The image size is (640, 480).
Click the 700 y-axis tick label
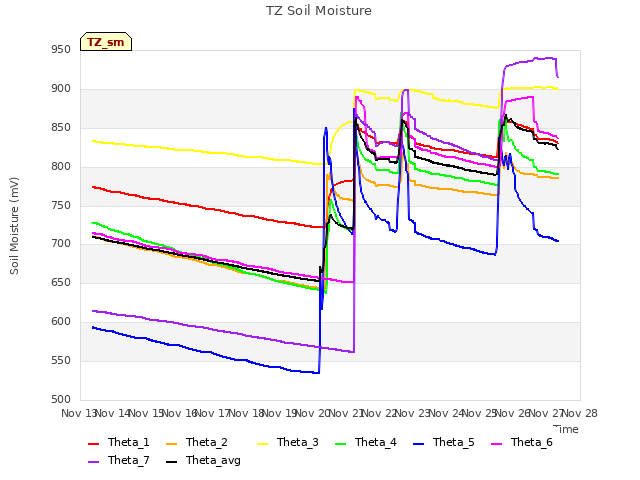click(61, 244)
